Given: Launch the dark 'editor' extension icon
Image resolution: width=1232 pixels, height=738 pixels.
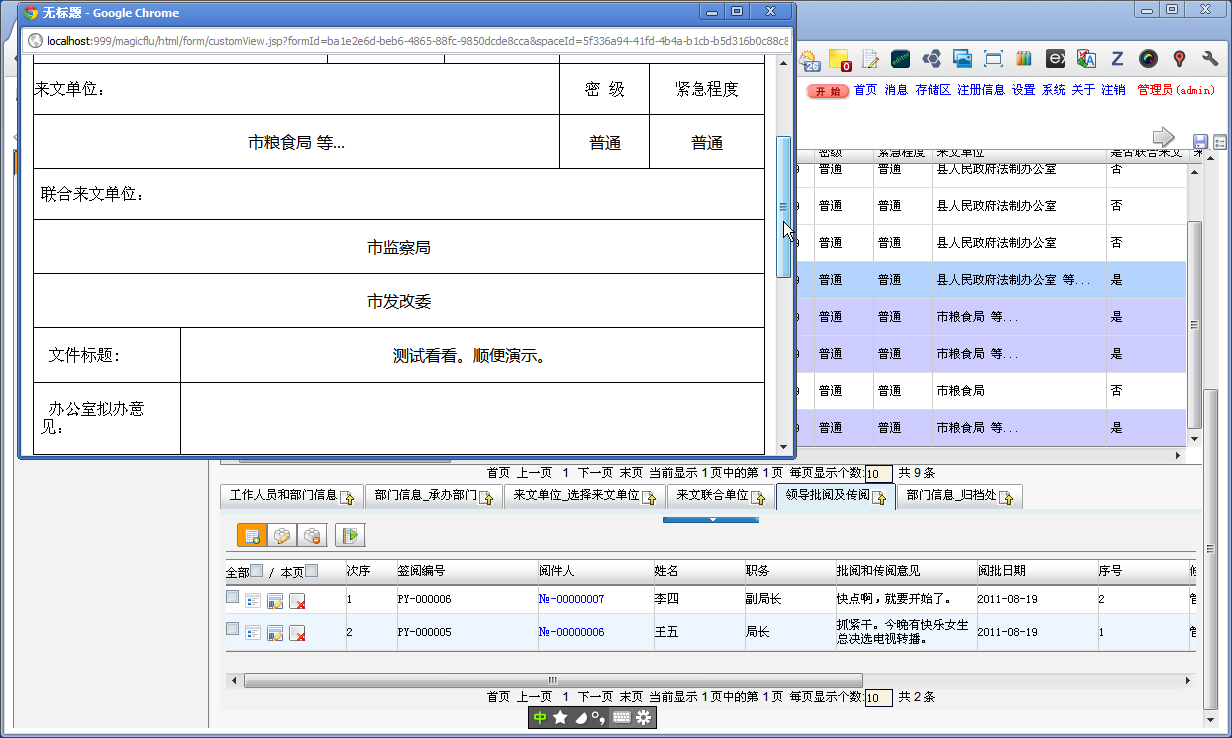Looking at the screenshot, I should click(x=901, y=59).
